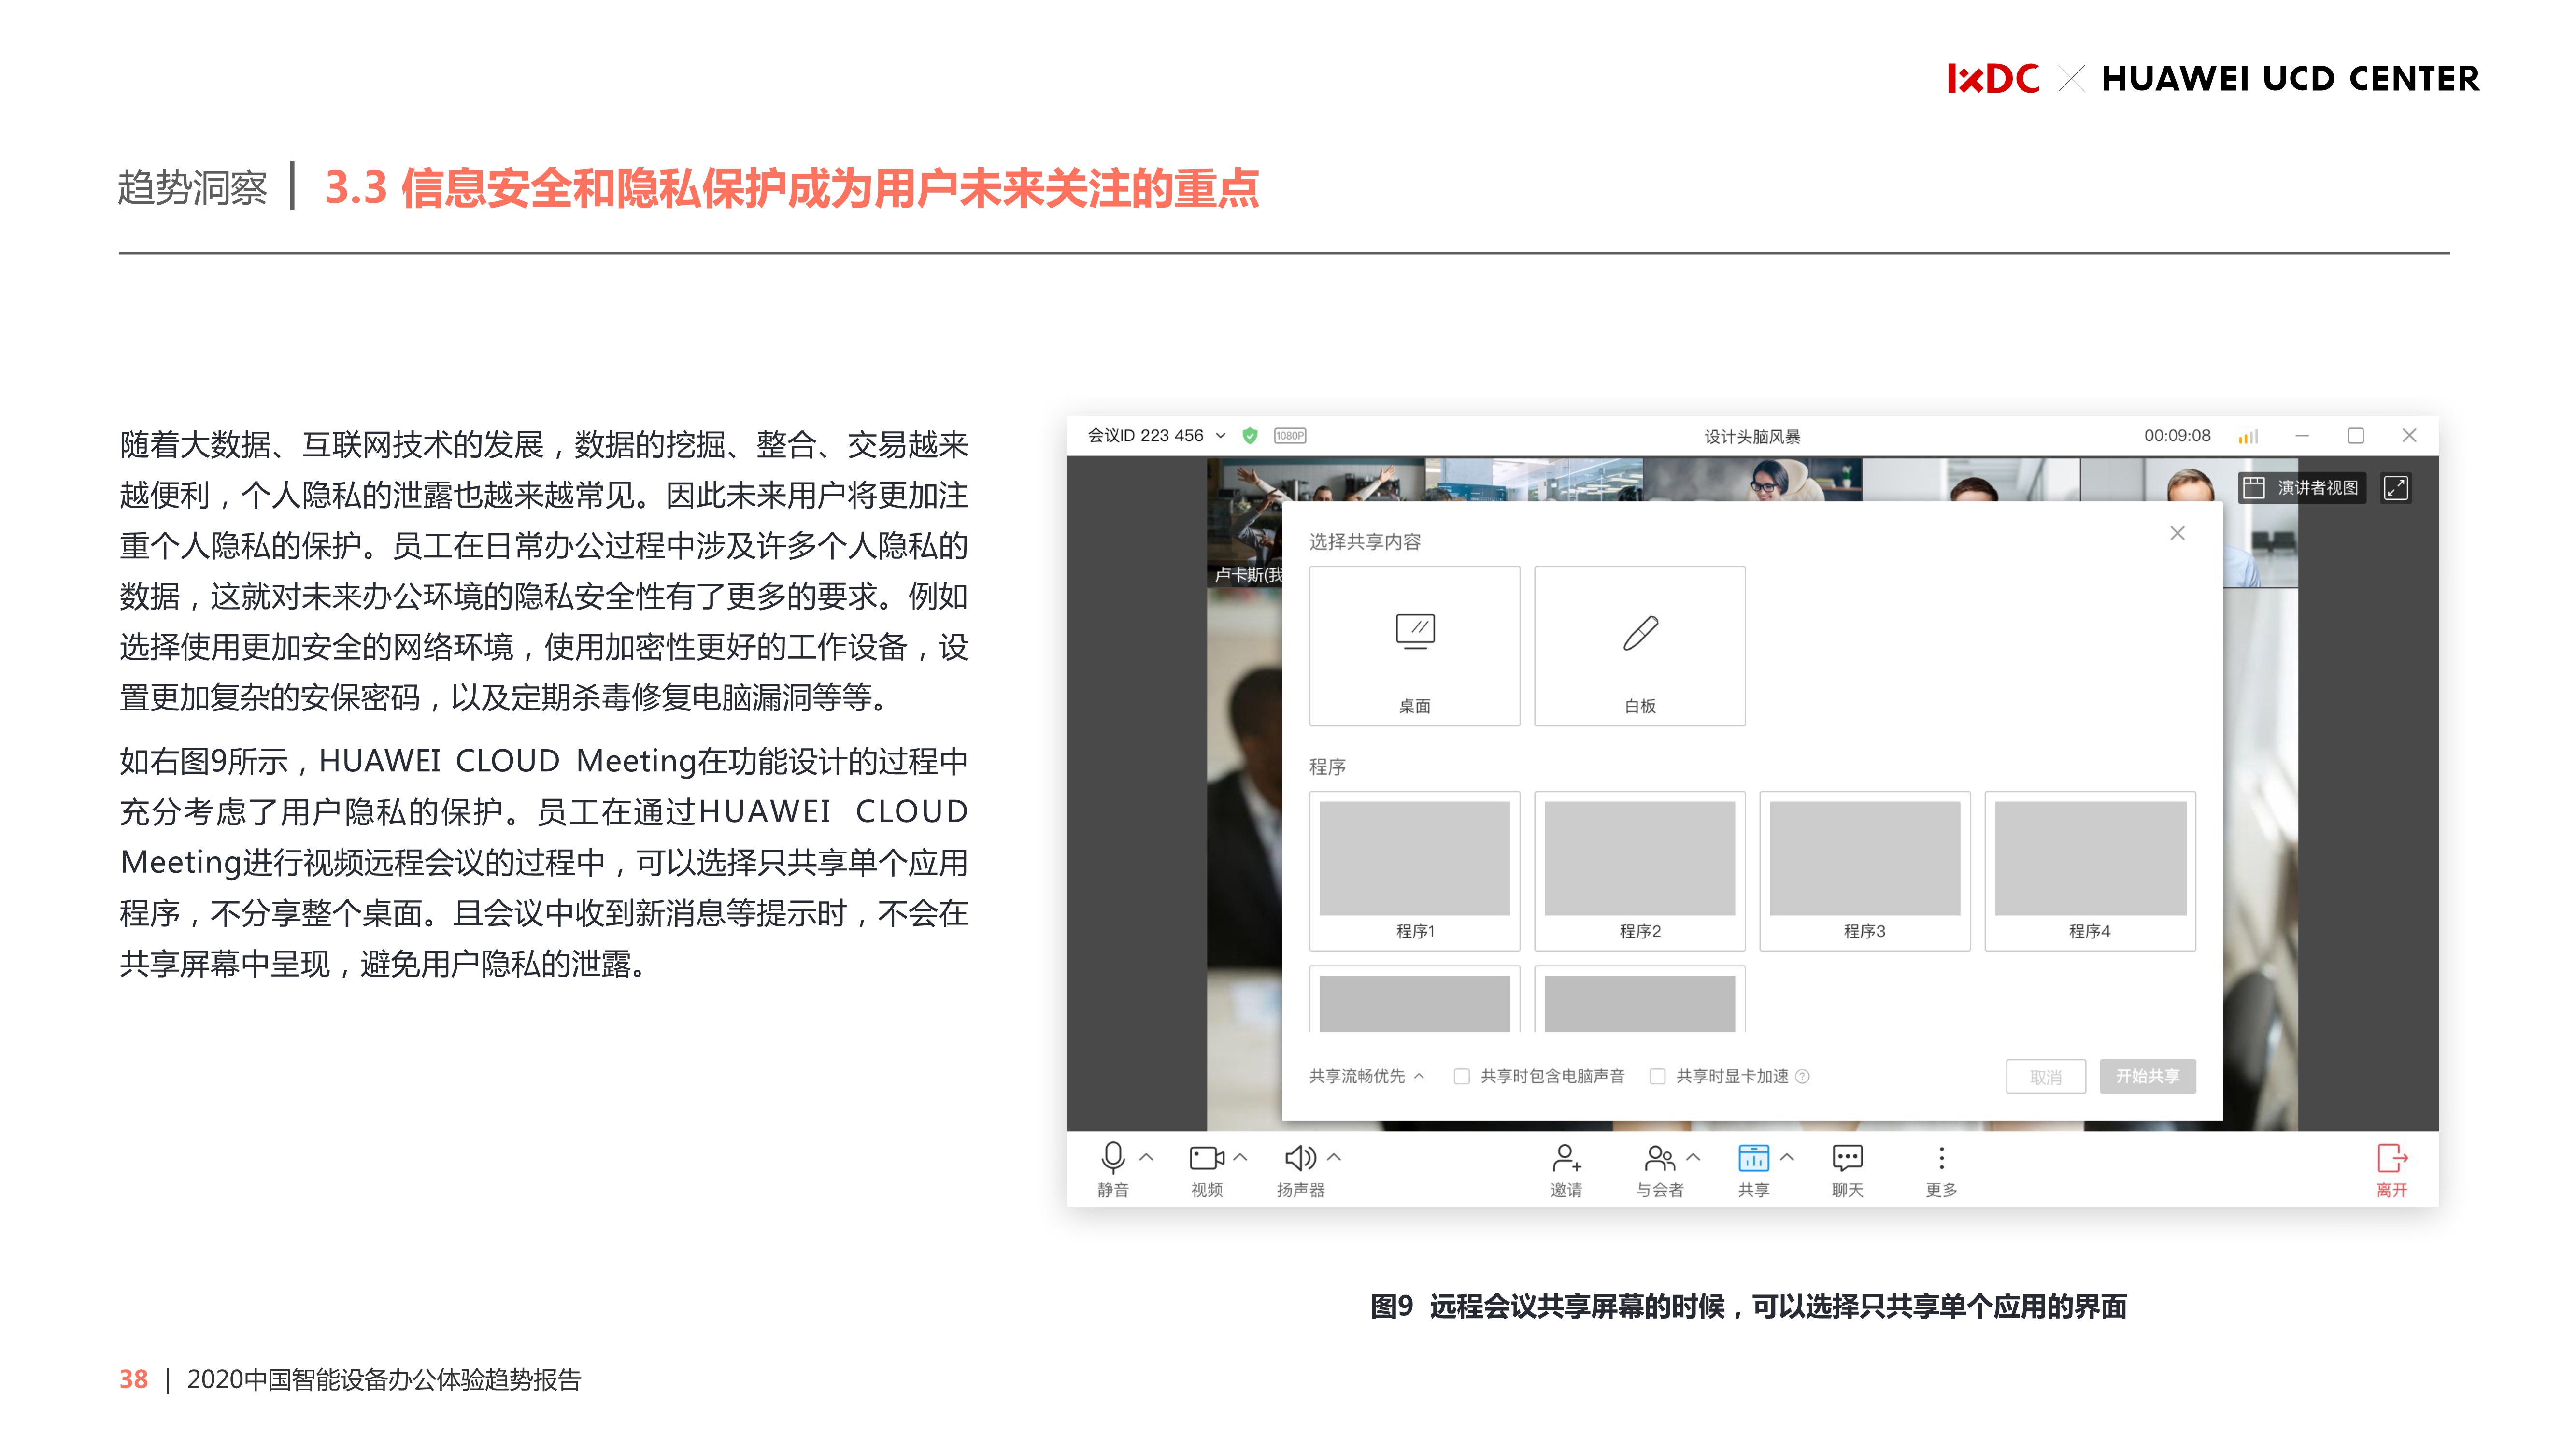This screenshot has height=1449, width=2576.
Task: Open the 聊天 chat panel
Action: (1846, 1158)
